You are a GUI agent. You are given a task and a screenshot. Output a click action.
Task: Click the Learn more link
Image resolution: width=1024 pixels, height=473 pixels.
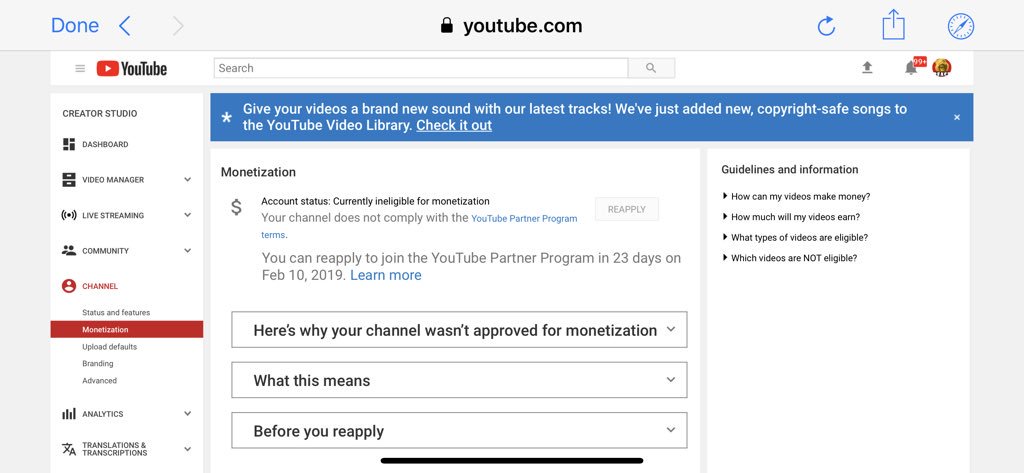point(386,276)
